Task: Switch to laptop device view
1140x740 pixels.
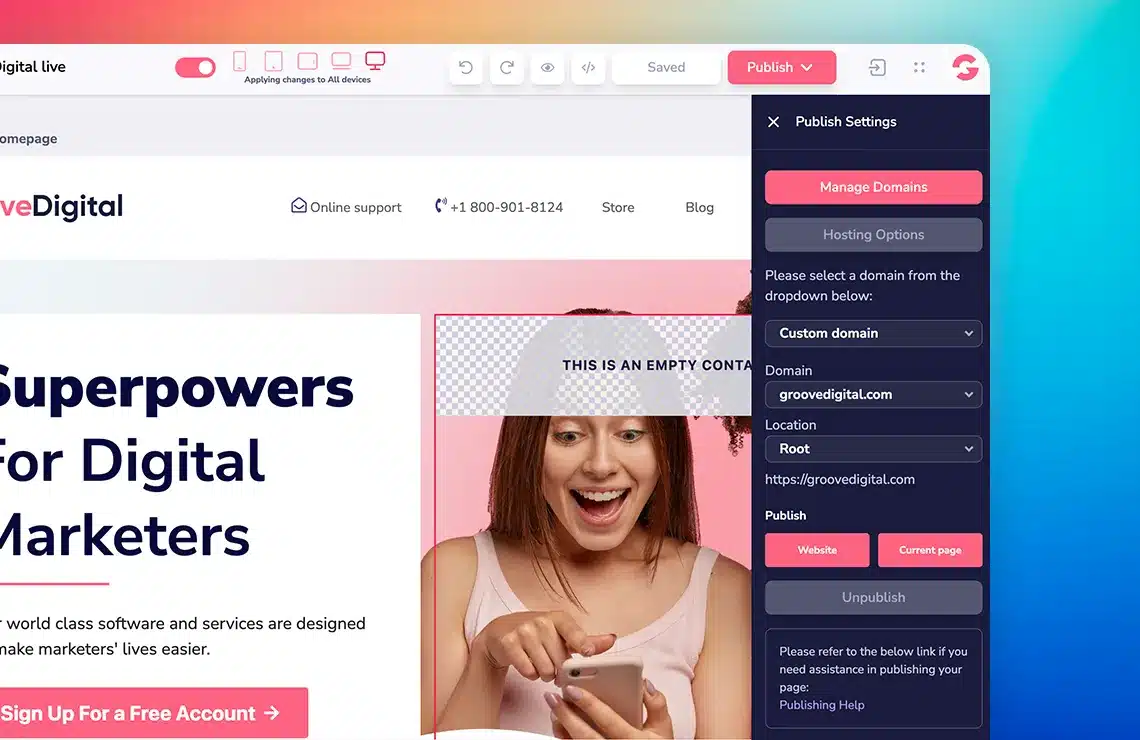Action: click(x=341, y=62)
